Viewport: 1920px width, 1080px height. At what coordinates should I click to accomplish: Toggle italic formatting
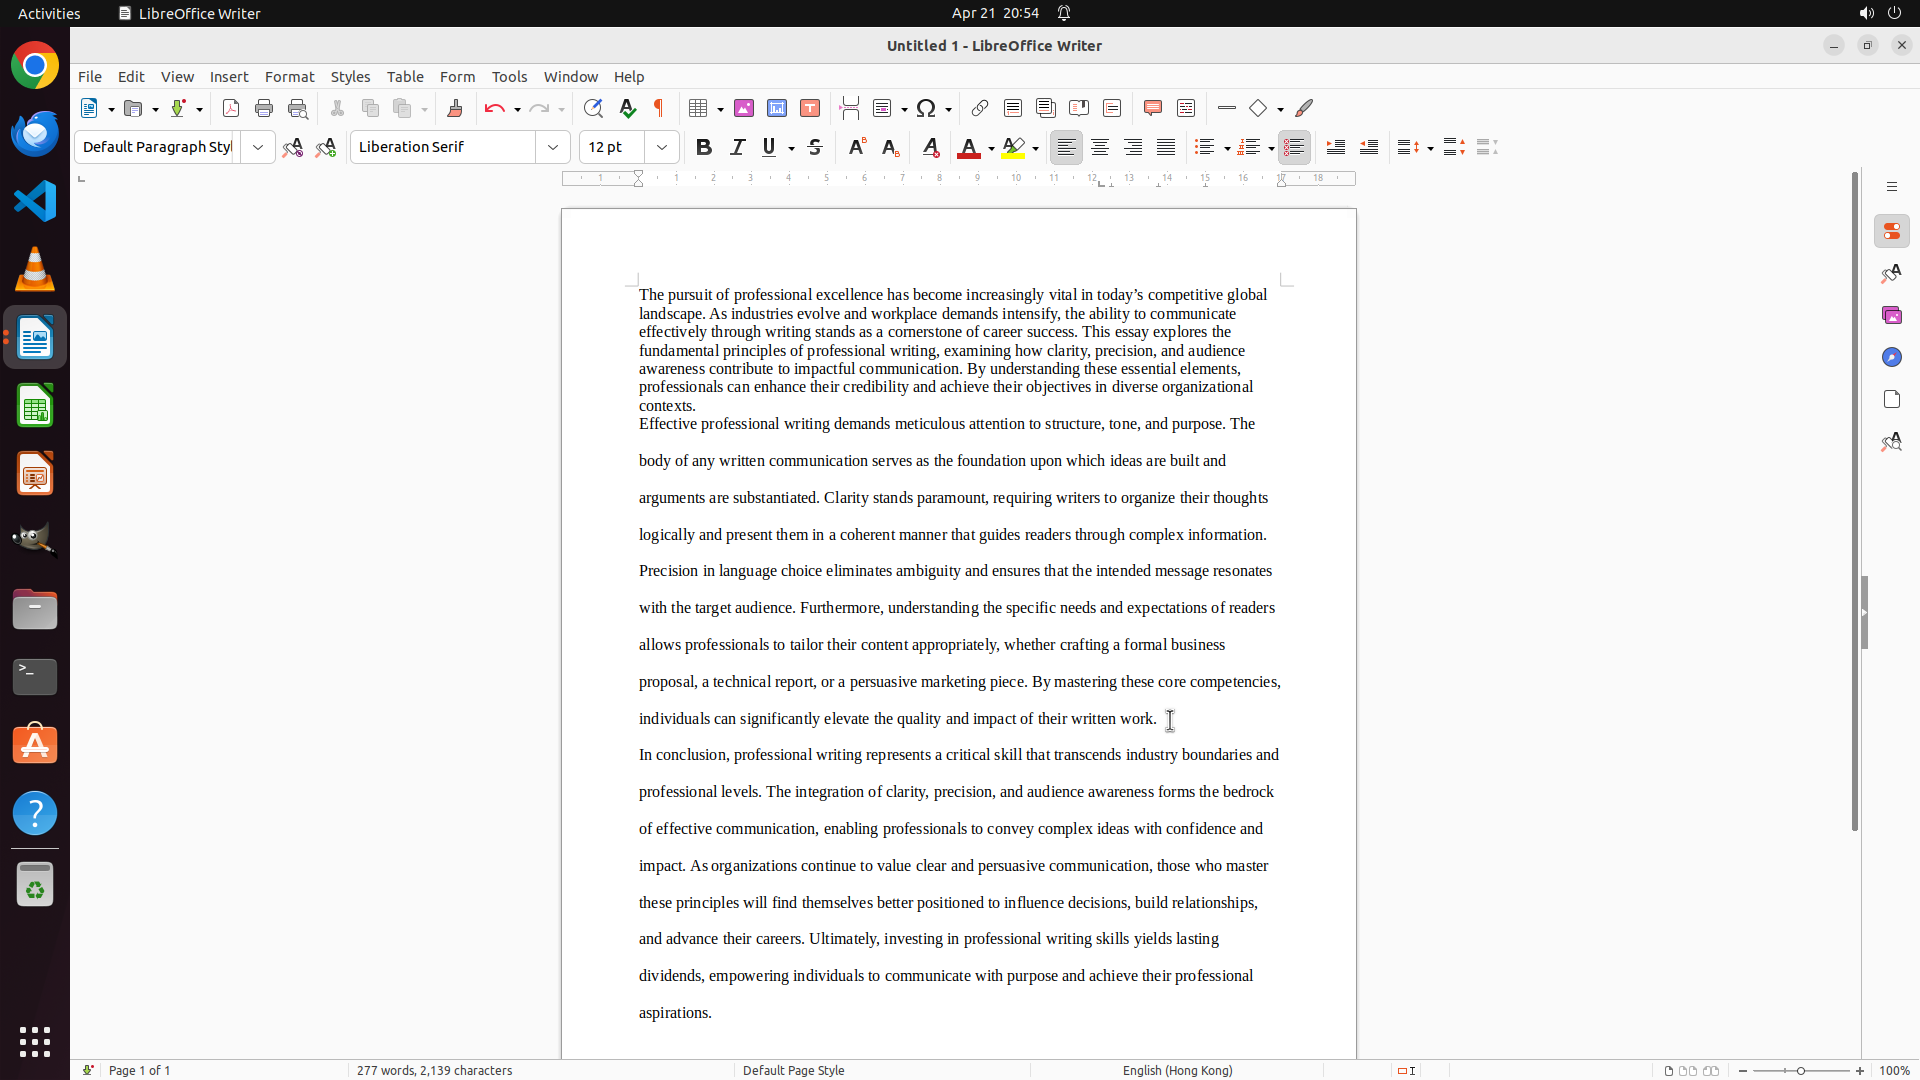[x=738, y=147]
